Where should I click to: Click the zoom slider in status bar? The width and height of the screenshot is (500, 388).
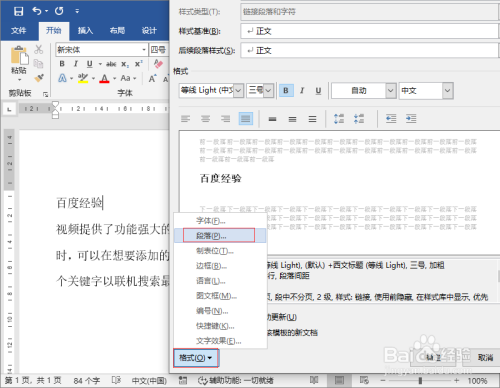coord(420,380)
